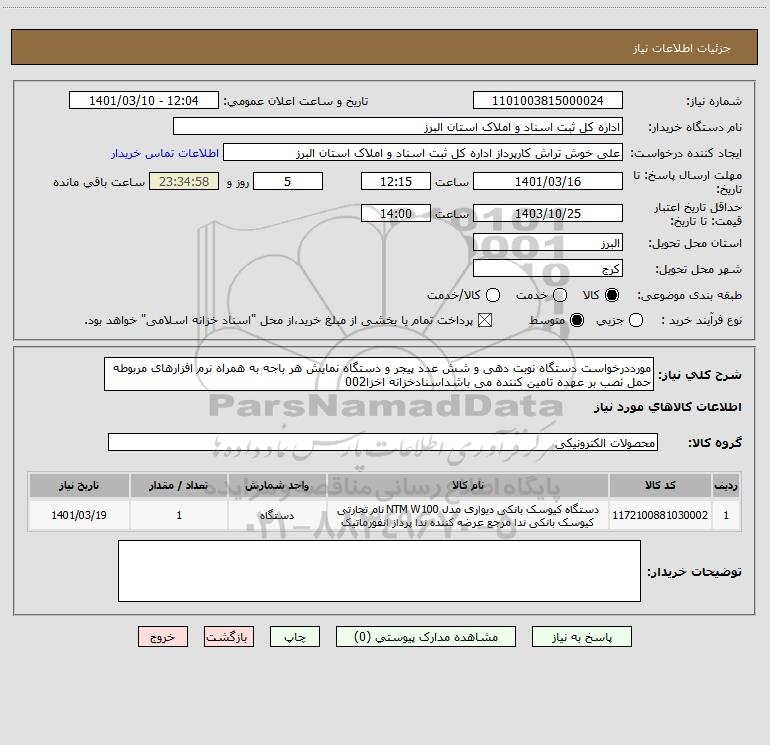This screenshot has height=745, width=770.
Task: Click the validity time field 14:00
Action: point(396,213)
